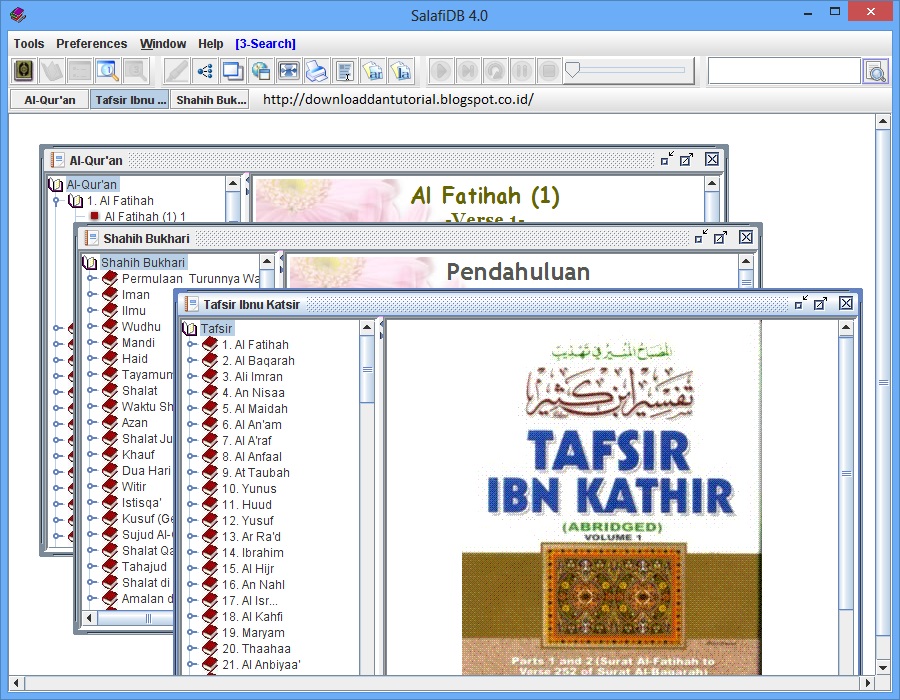Click the Arabic font 'ar' toolbar icon
The image size is (900, 700).
coord(373,71)
